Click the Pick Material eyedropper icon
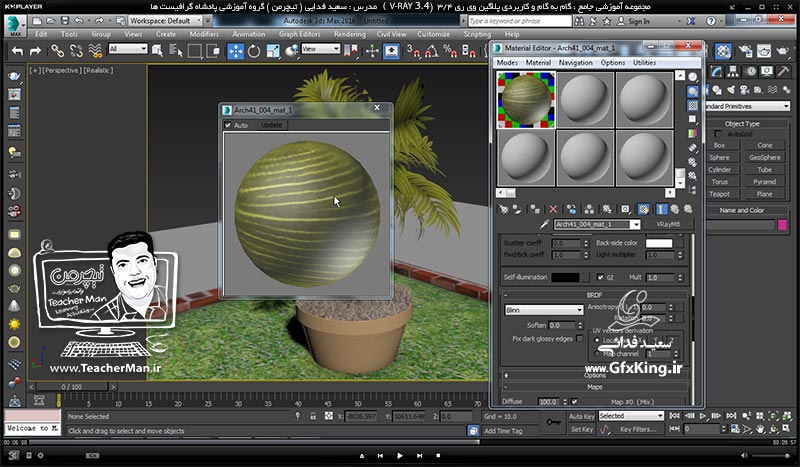 pyautogui.click(x=544, y=225)
